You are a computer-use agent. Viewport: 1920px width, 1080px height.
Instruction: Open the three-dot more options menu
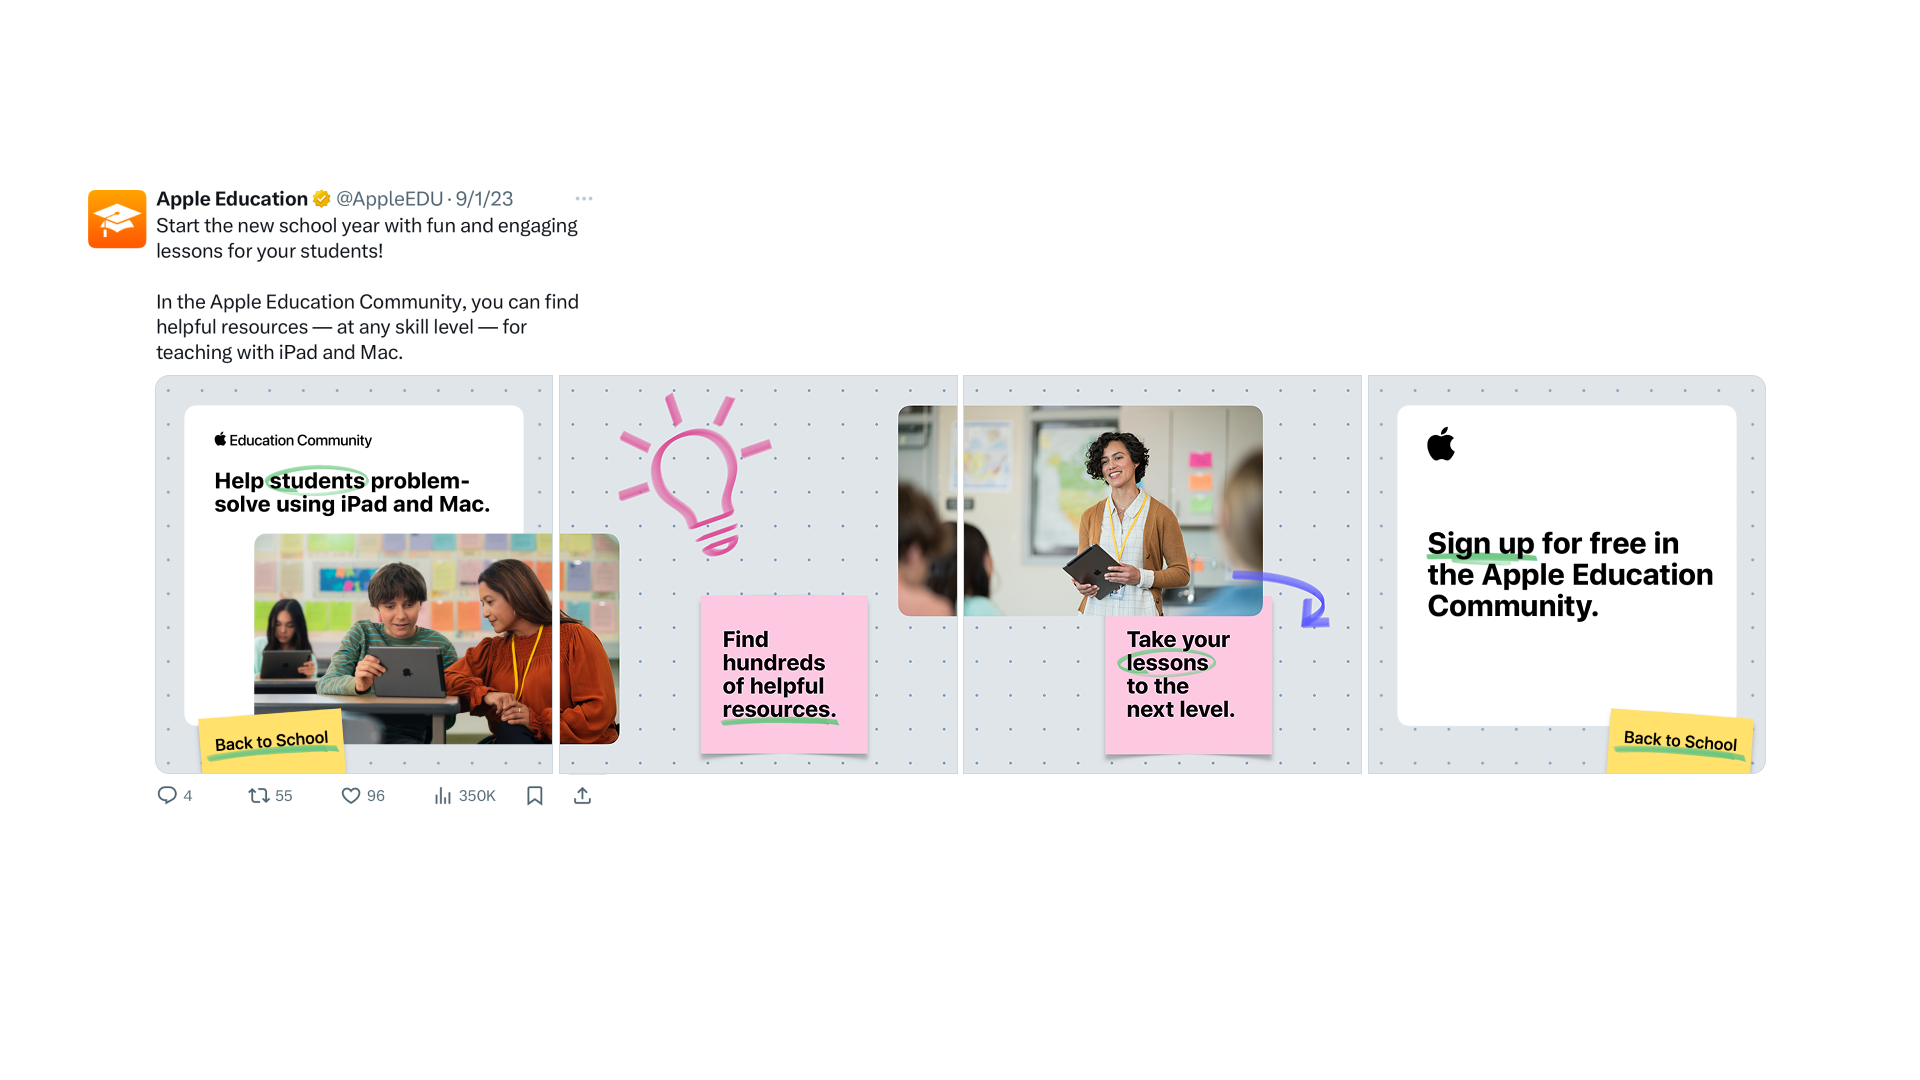584,198
